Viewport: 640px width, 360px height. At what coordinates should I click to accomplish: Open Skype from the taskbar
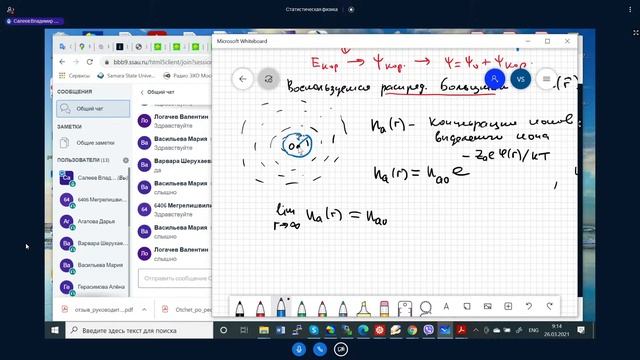point(313,330)
